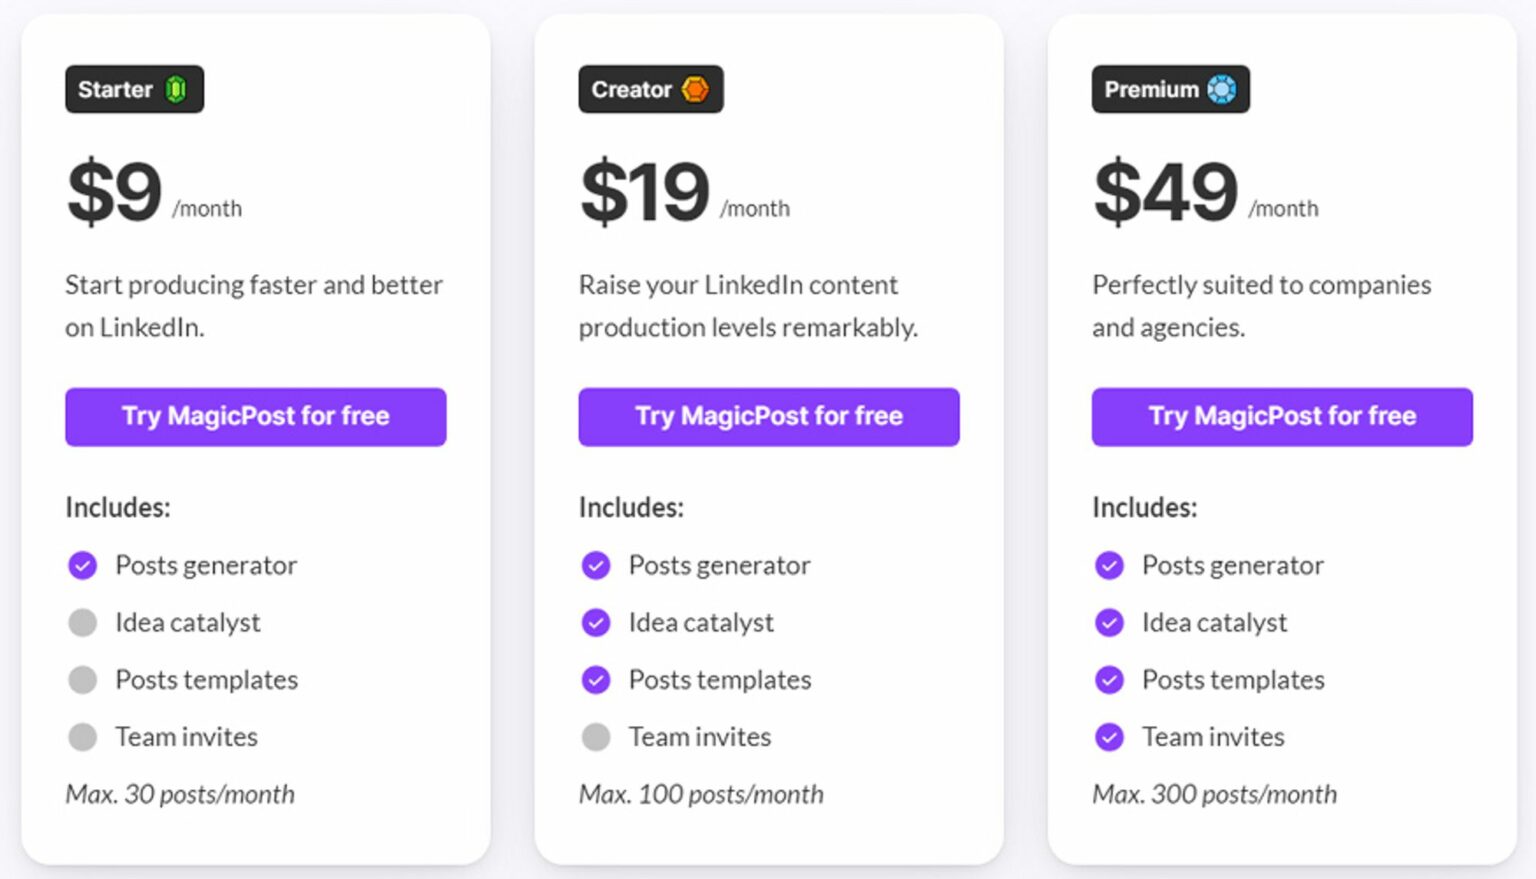The width and height of the screenshot is (1536, 879).
Task: Toggle the Idea catalyst circle in Starter plan
Action: [x=82, y=622]
